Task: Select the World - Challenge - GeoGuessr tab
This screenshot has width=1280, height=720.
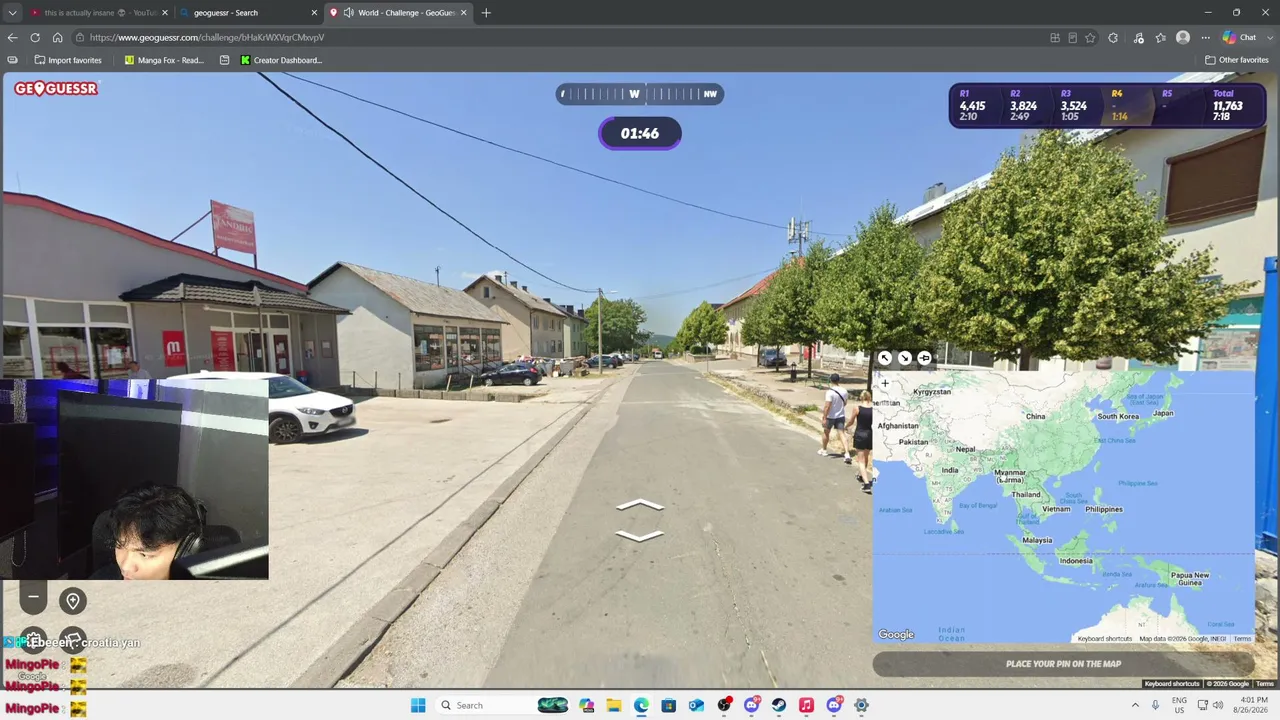Action: [399, 13]
